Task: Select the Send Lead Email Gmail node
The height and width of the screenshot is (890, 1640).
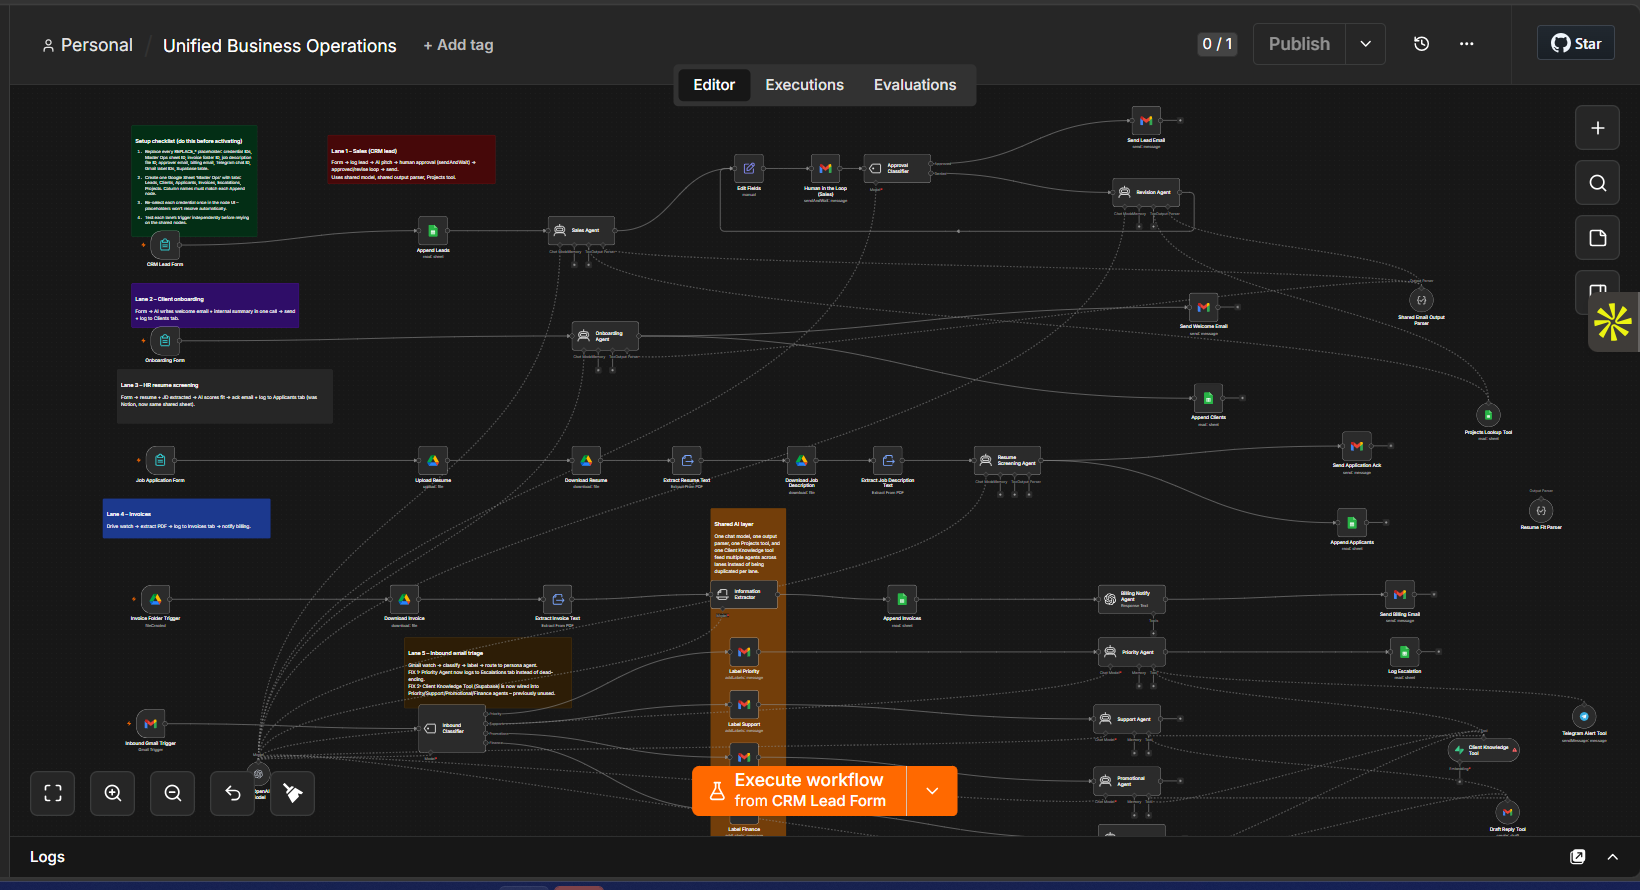Action: coord(1146,120)
